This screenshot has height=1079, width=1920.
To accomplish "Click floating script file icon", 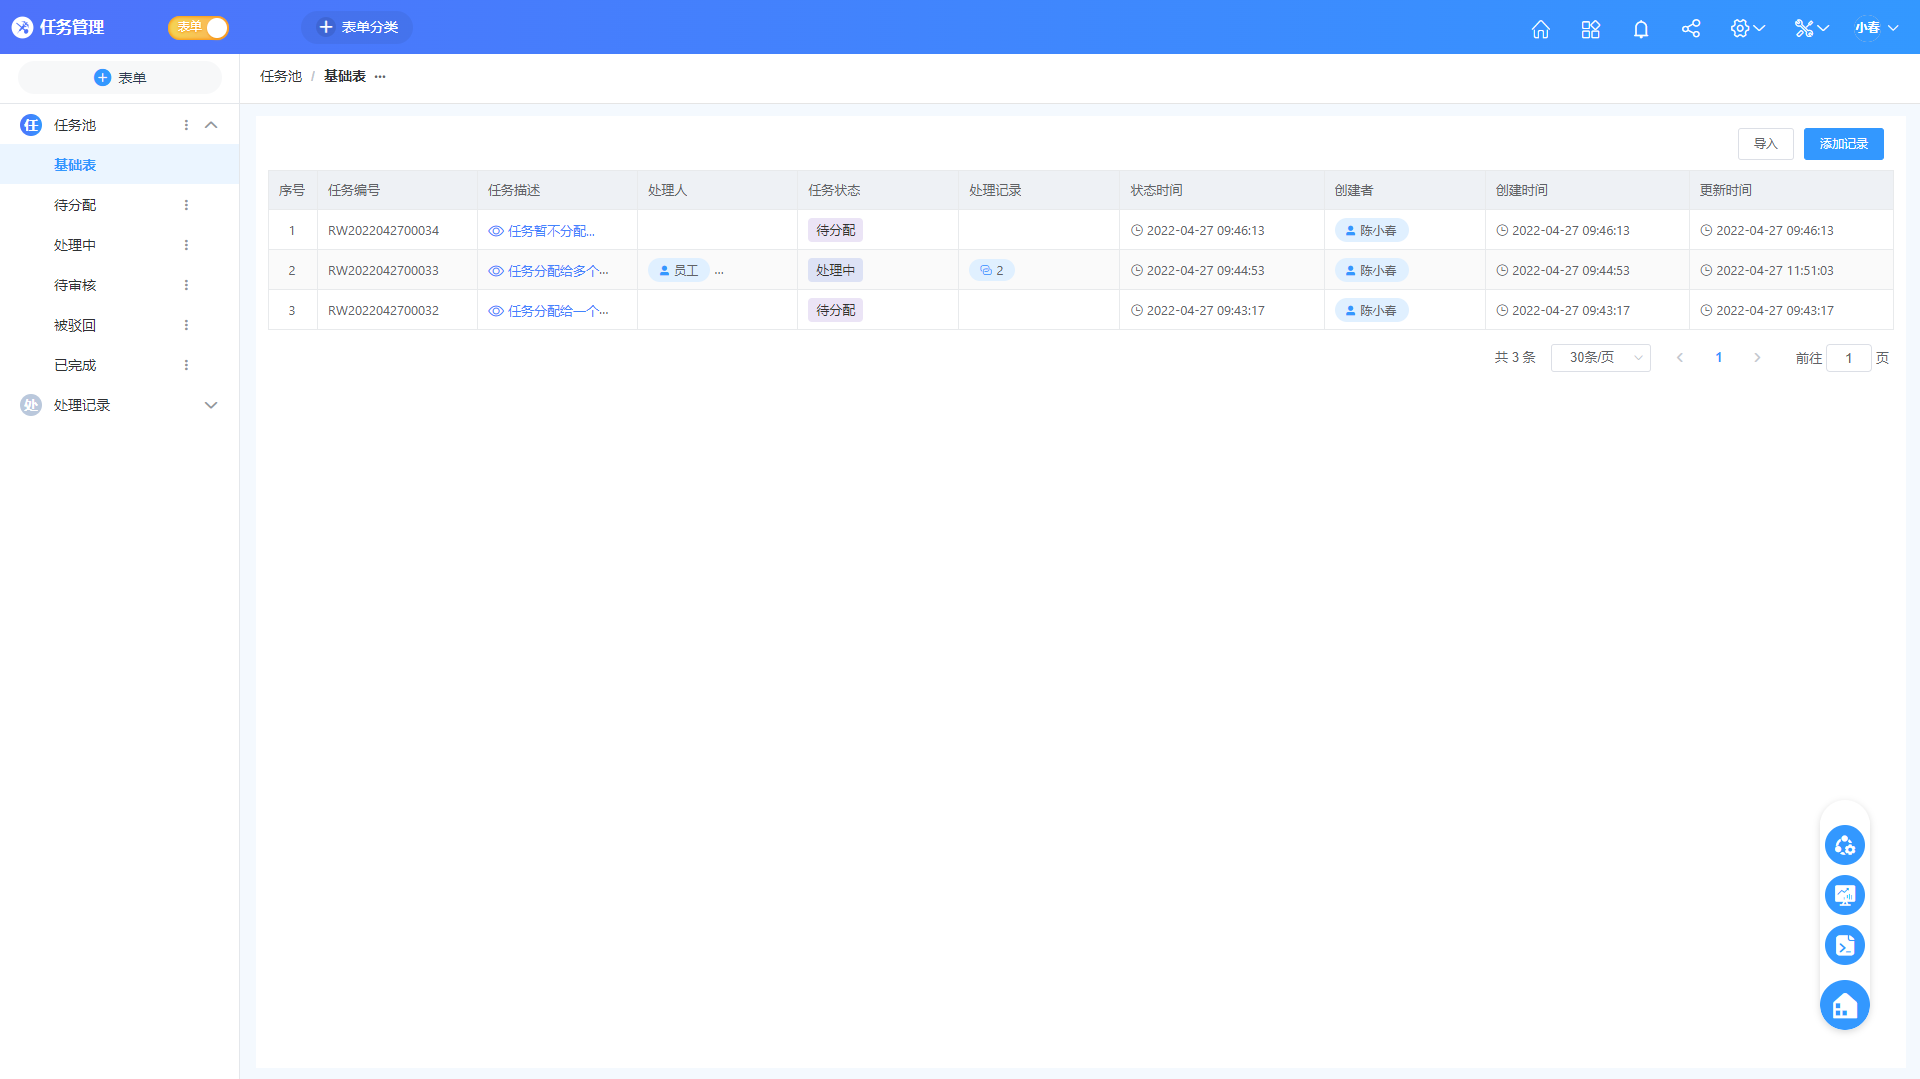I will point(1844,945).
